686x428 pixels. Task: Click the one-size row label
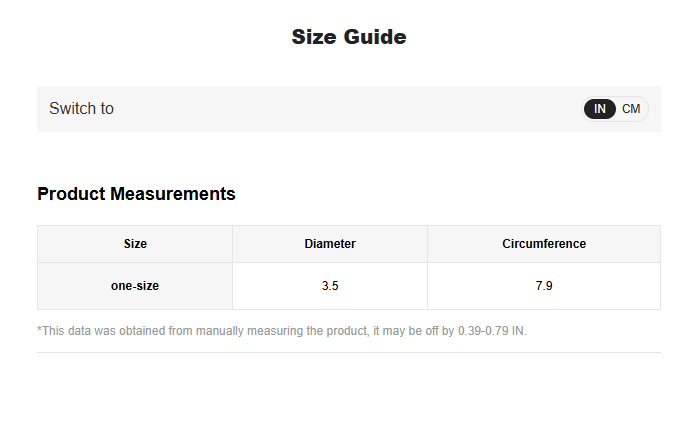[135, 286]
